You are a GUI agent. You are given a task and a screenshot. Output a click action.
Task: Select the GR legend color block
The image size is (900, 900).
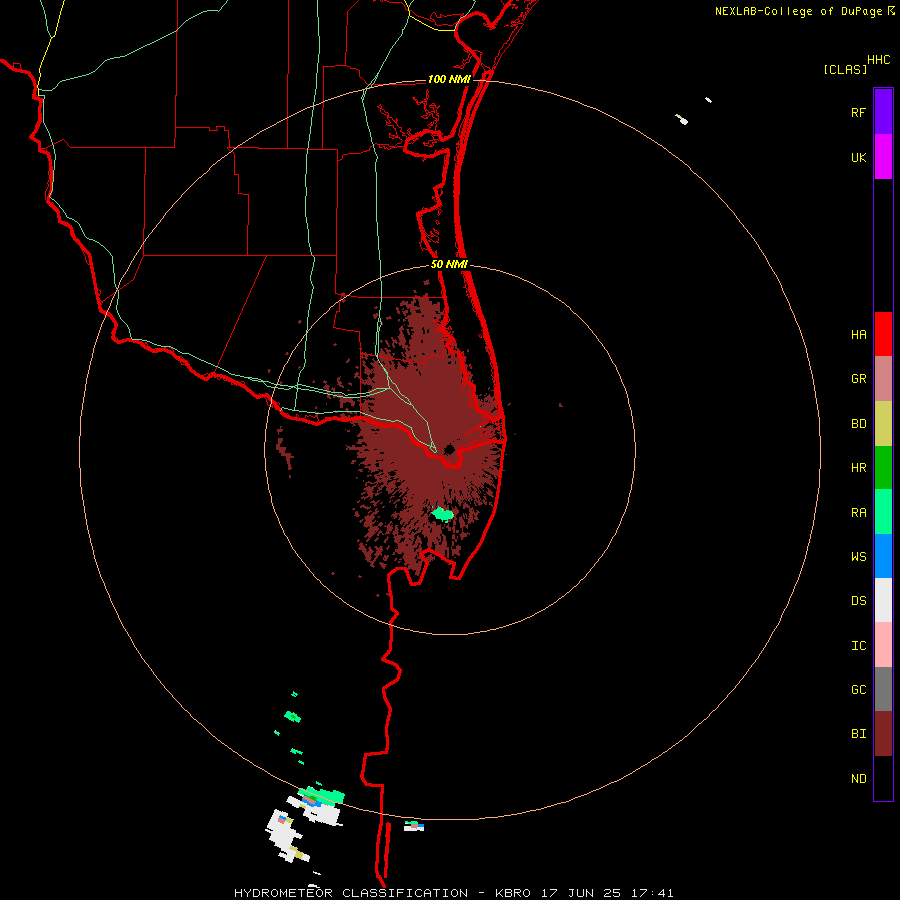point(883,379)
